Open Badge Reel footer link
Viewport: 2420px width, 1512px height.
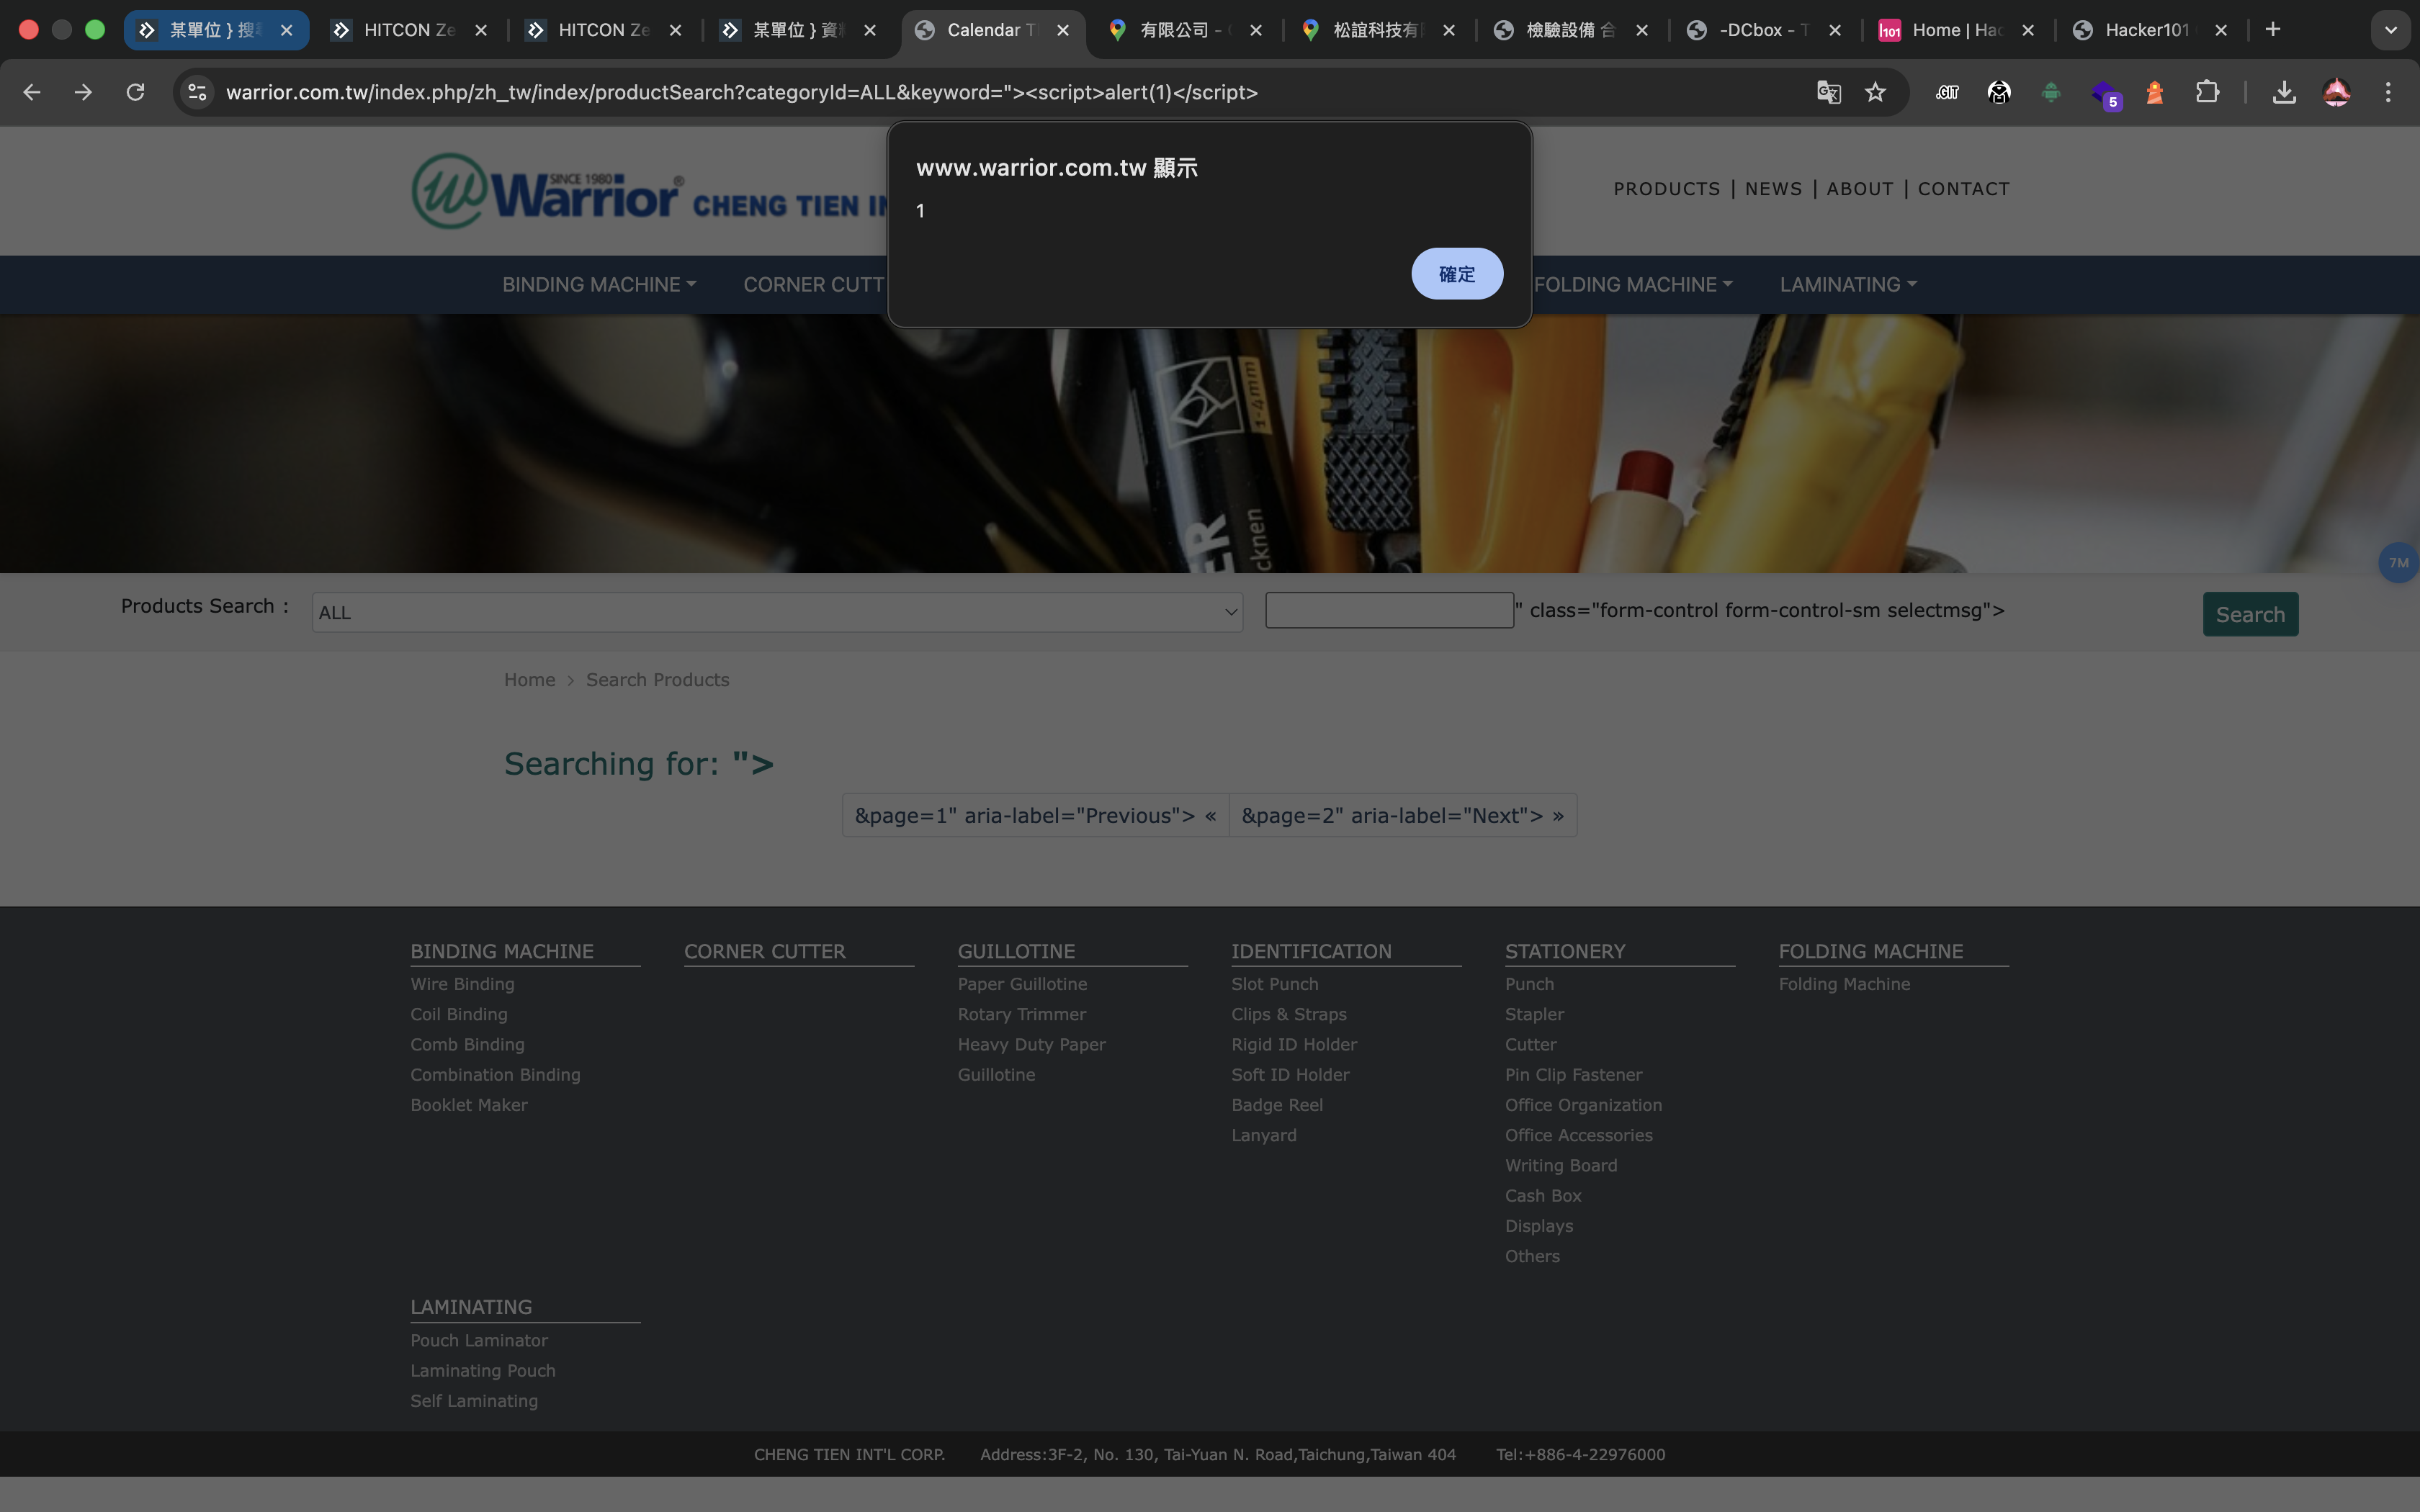(1277, 1105)
